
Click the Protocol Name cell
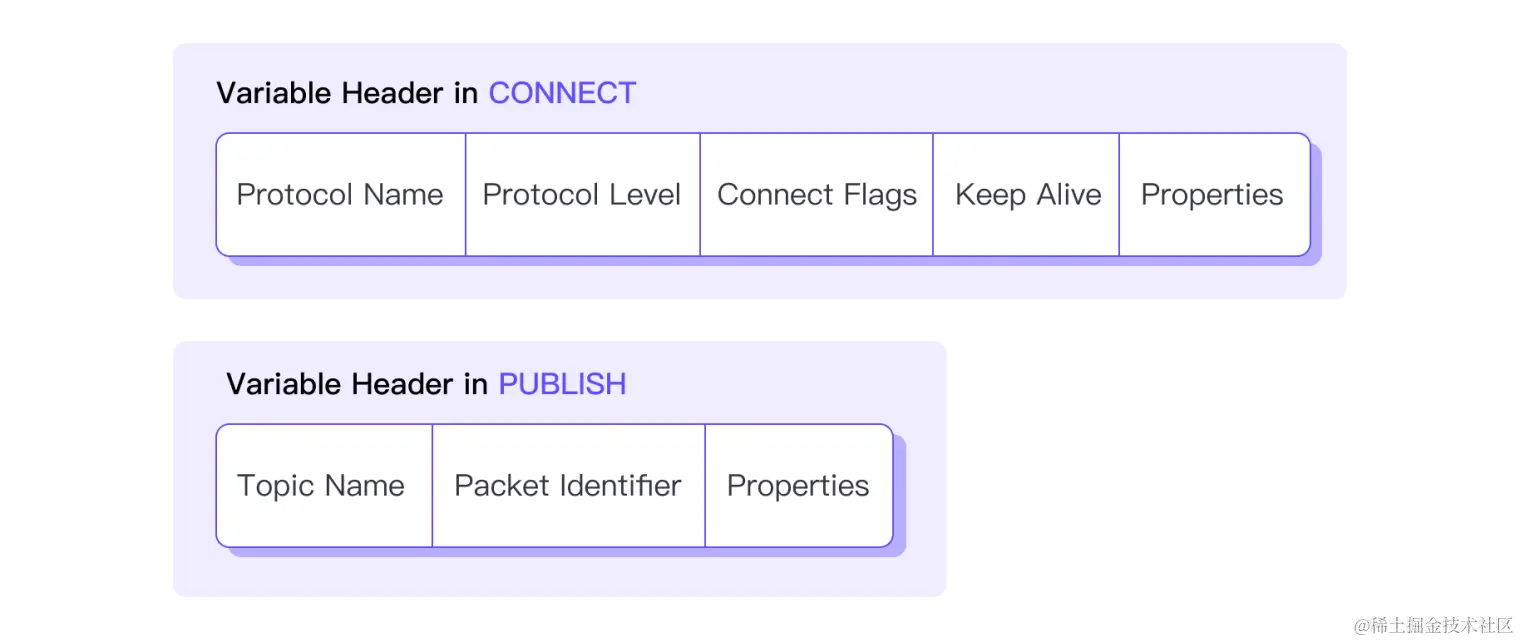(341, 194)
